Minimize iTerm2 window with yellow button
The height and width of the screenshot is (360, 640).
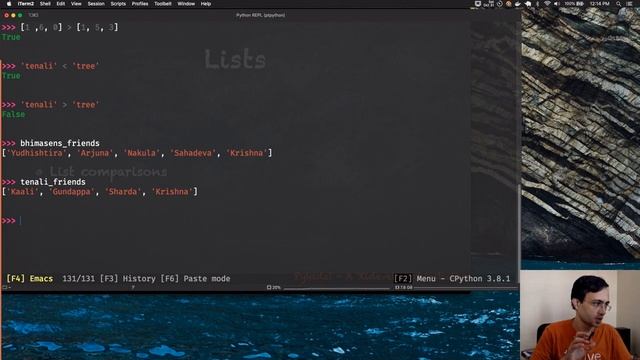13,15
